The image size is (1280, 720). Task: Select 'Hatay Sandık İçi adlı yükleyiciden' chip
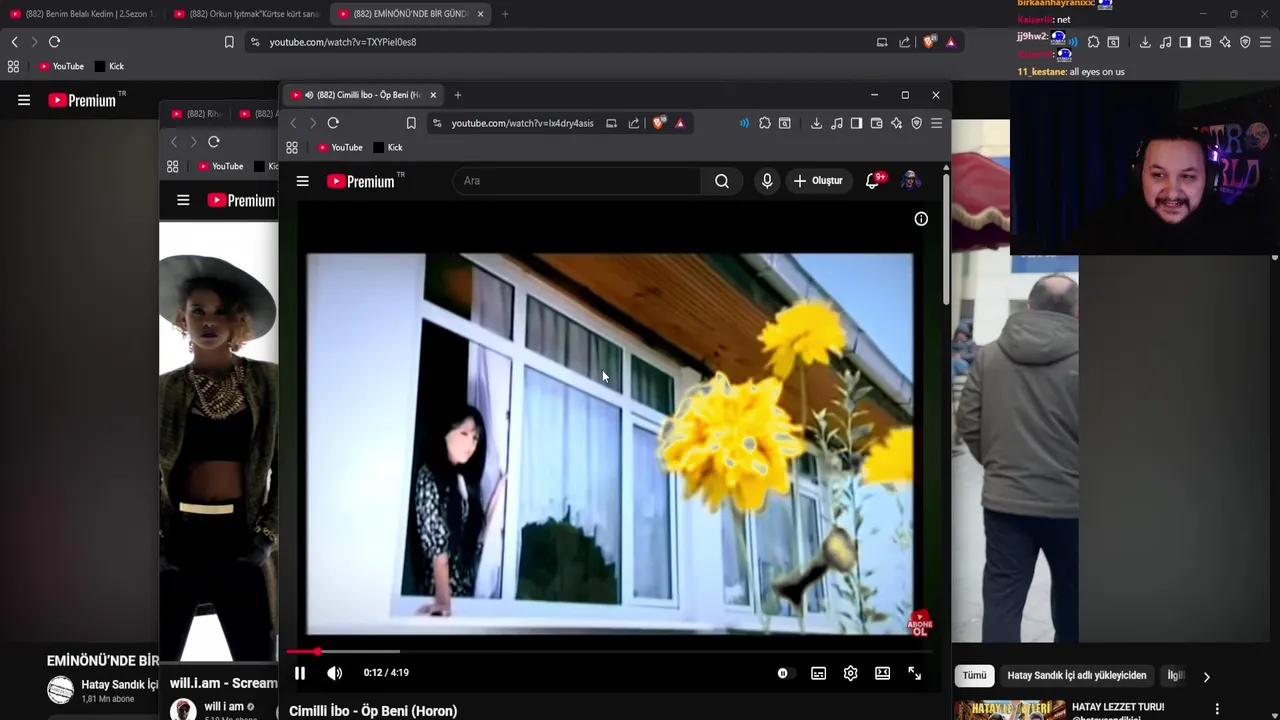pos(1077,675)
